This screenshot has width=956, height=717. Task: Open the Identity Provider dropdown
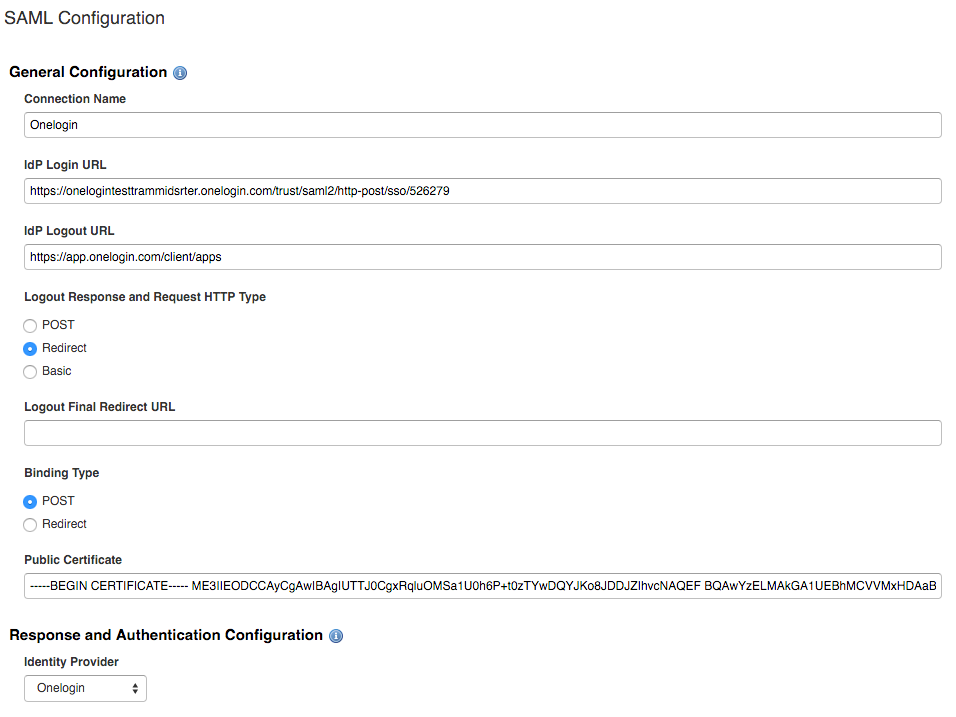85,688
